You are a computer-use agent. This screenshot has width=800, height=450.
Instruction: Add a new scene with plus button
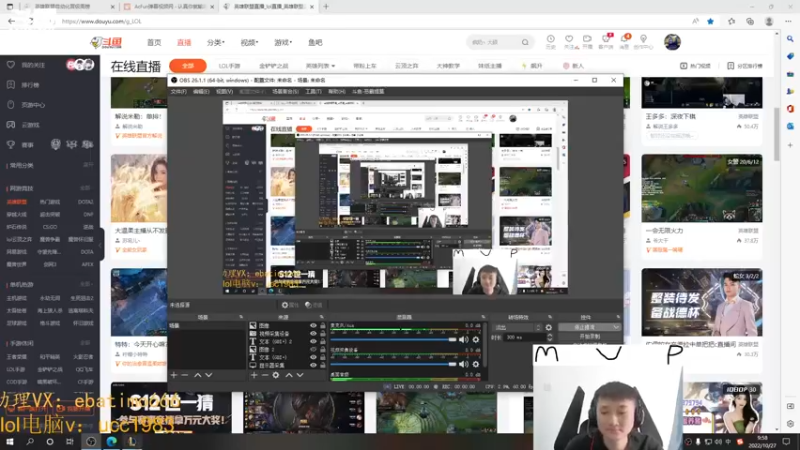174,375
